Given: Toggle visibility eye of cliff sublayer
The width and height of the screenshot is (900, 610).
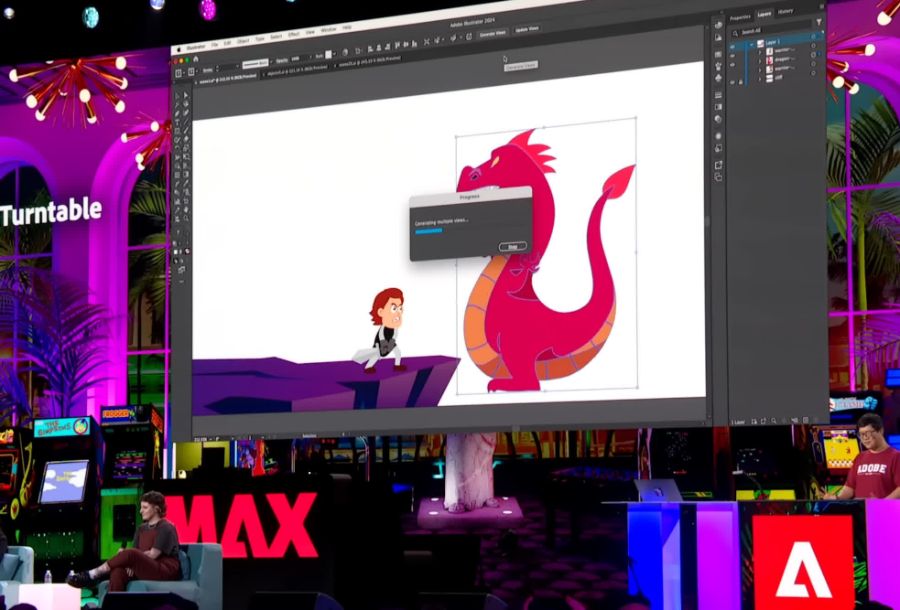Looking at the screenshot, I should (x=732, y=82).
